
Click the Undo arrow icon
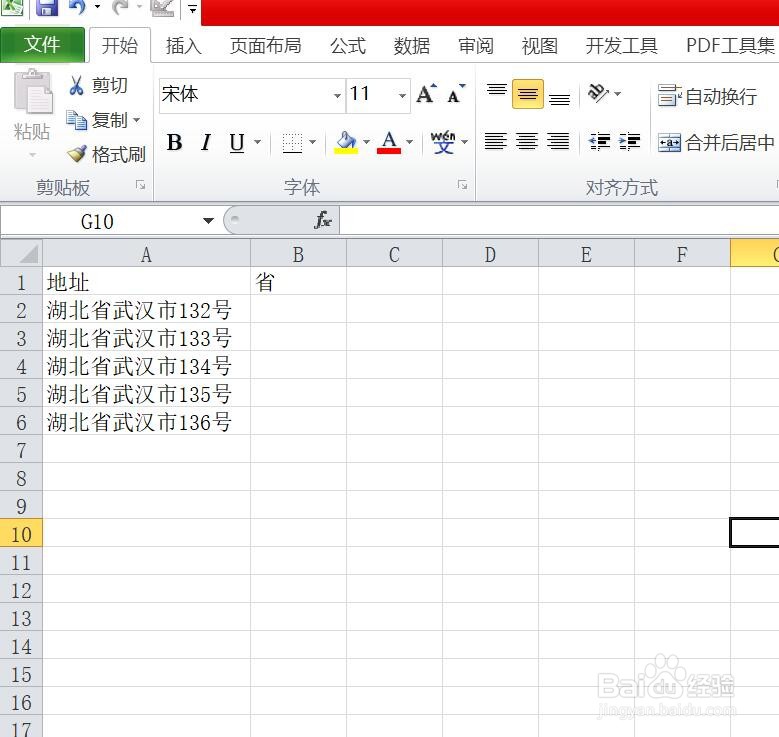point(78,7)
